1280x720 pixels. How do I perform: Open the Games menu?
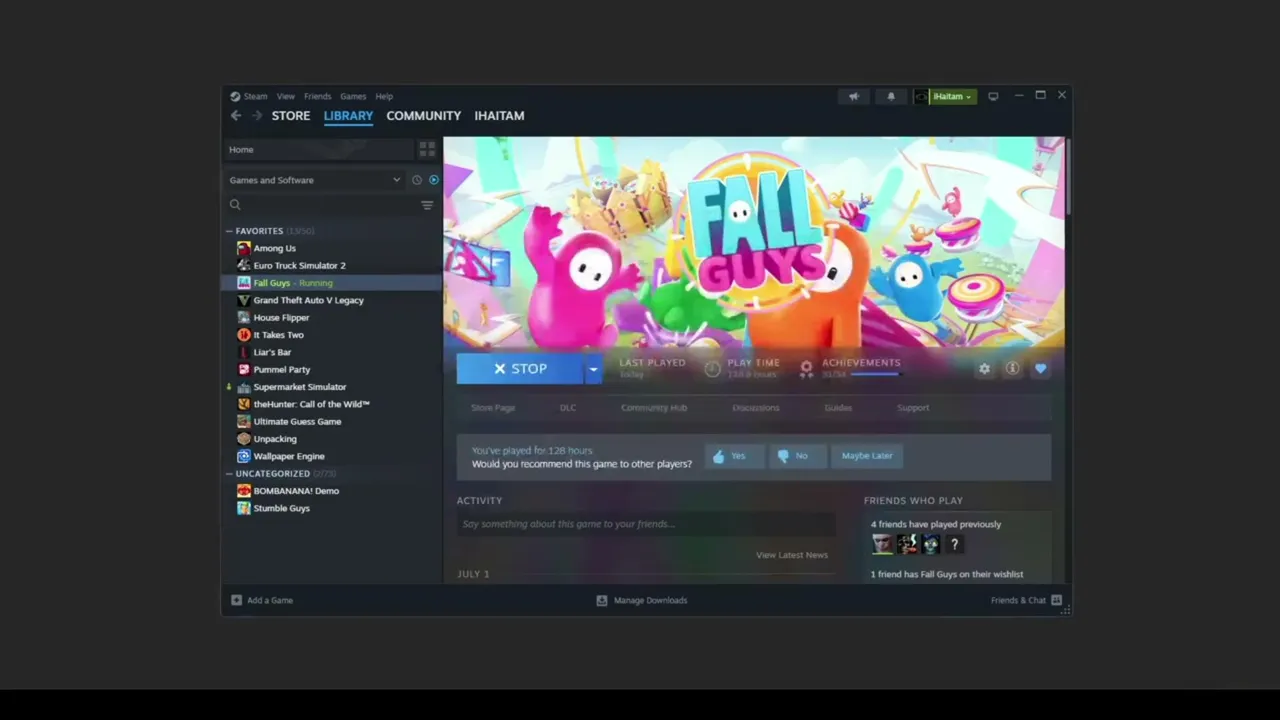[x=353, y=96]
